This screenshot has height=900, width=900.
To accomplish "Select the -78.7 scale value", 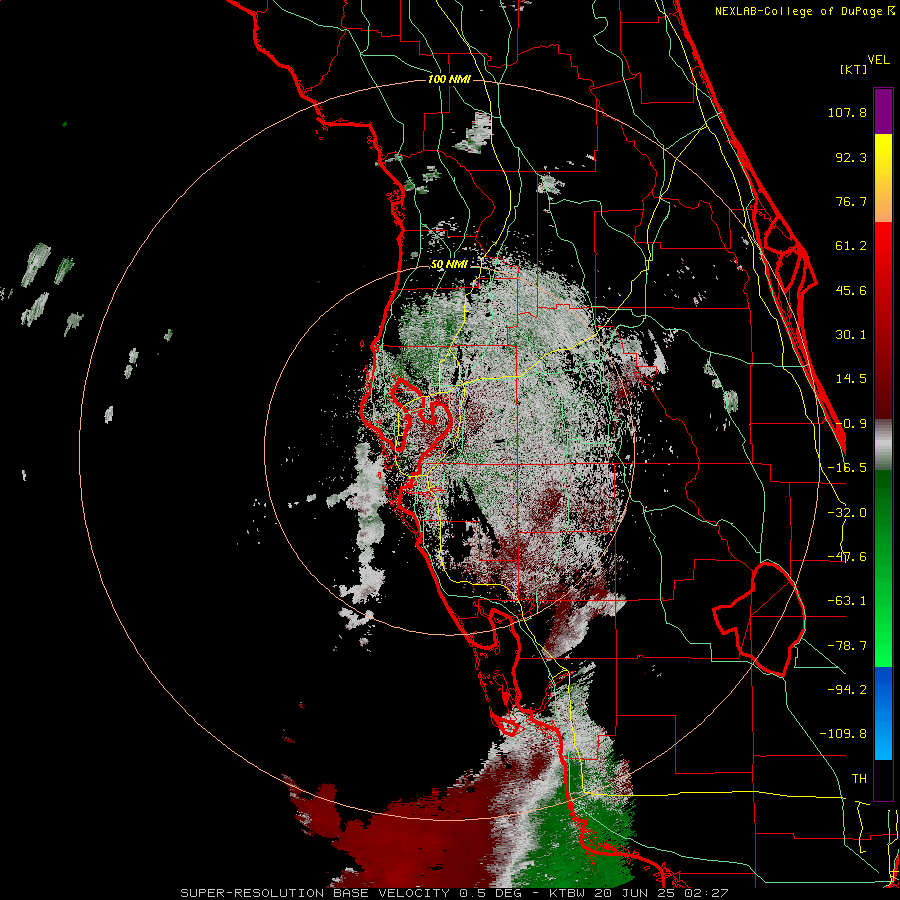I will [x=847, y=646].
